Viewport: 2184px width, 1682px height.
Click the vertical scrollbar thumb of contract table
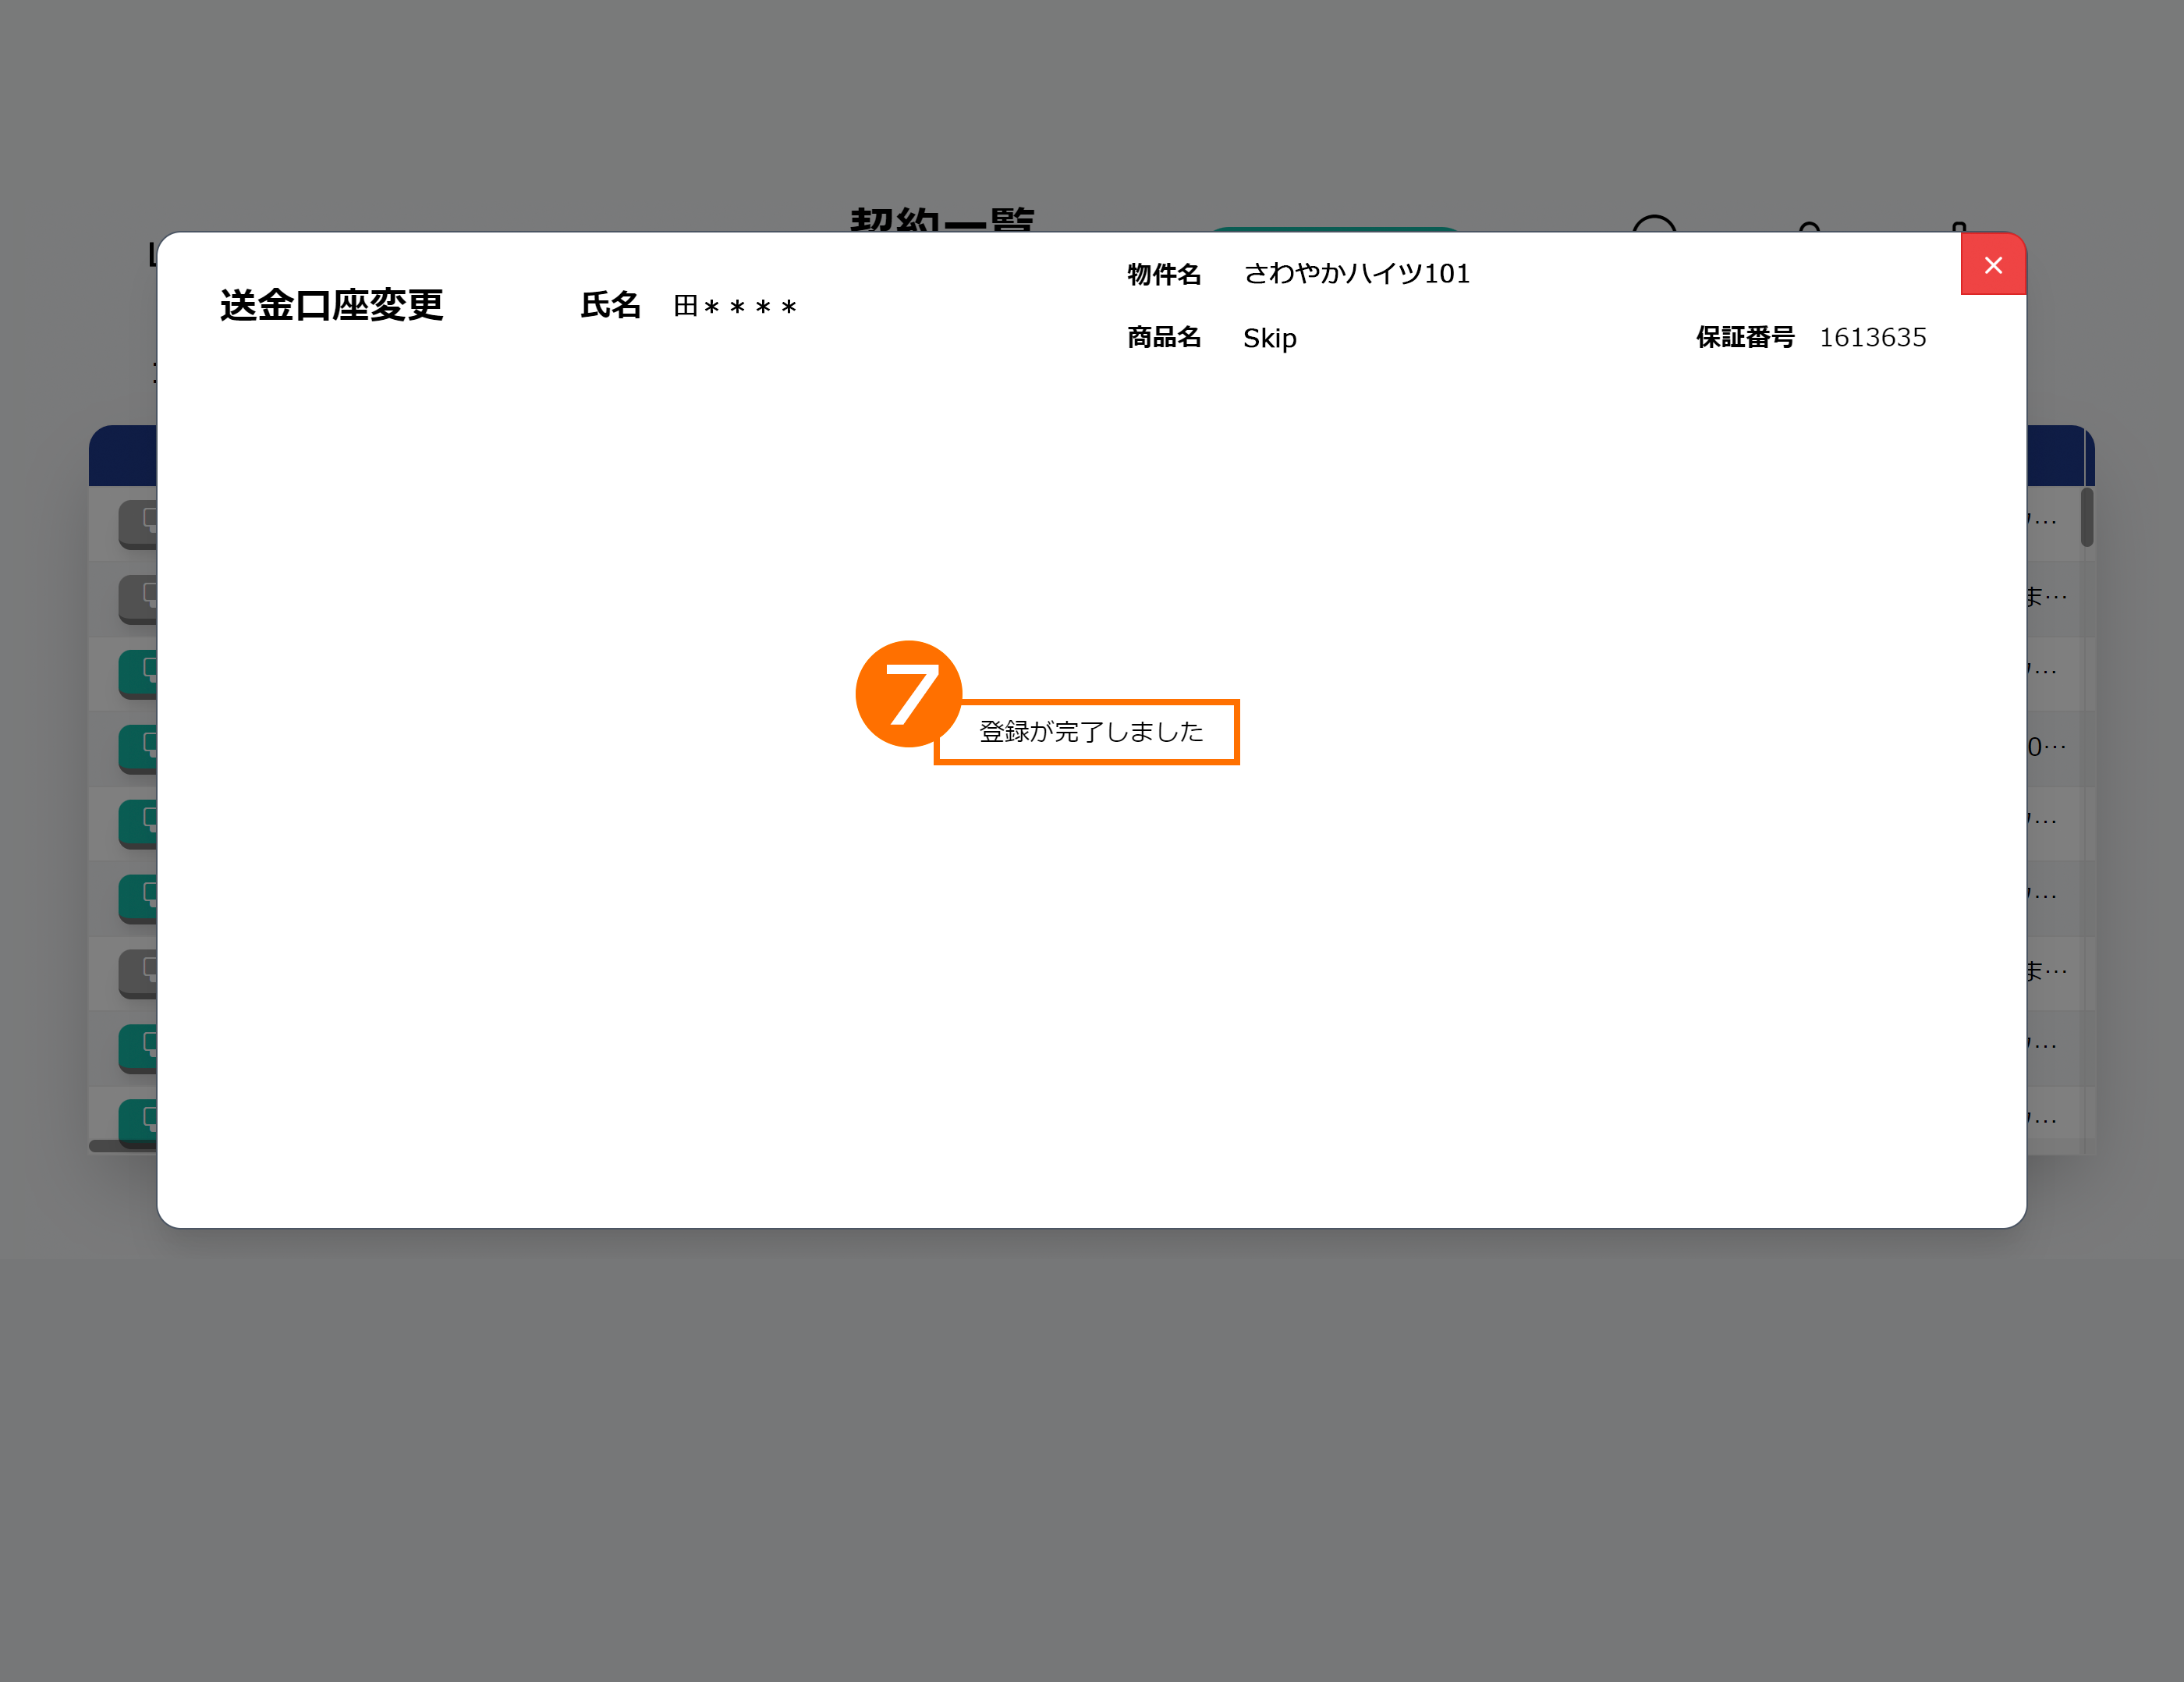pos(2086,517)
